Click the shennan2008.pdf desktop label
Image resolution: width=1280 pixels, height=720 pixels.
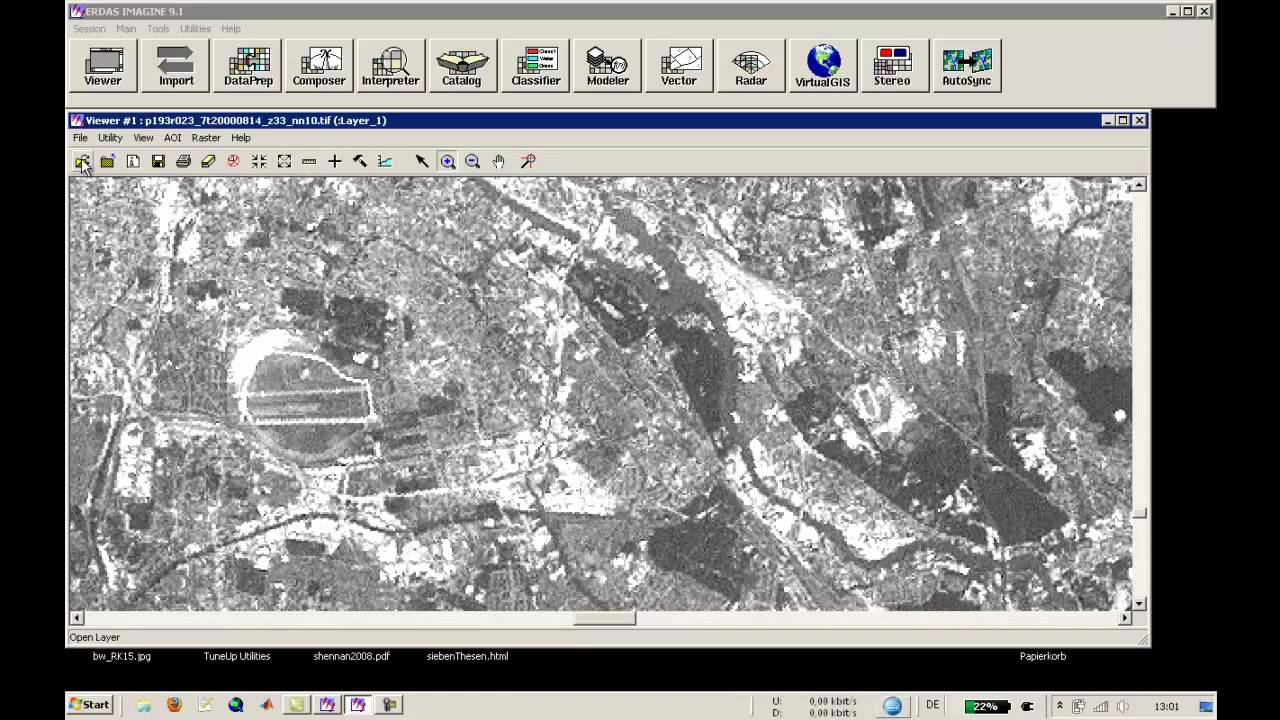351,656
